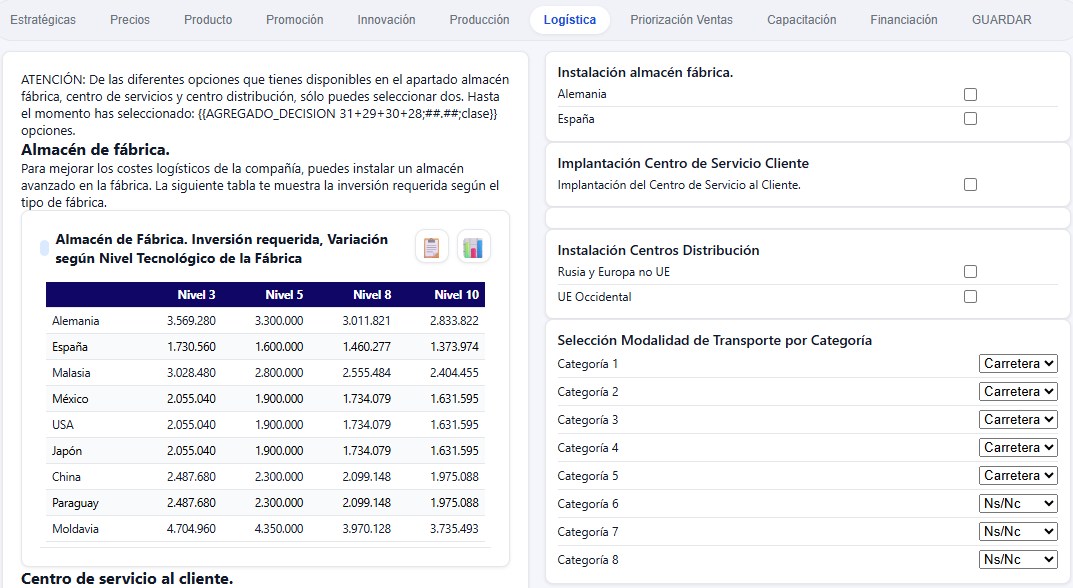Open the Producción tab

(x=479, y=20)
